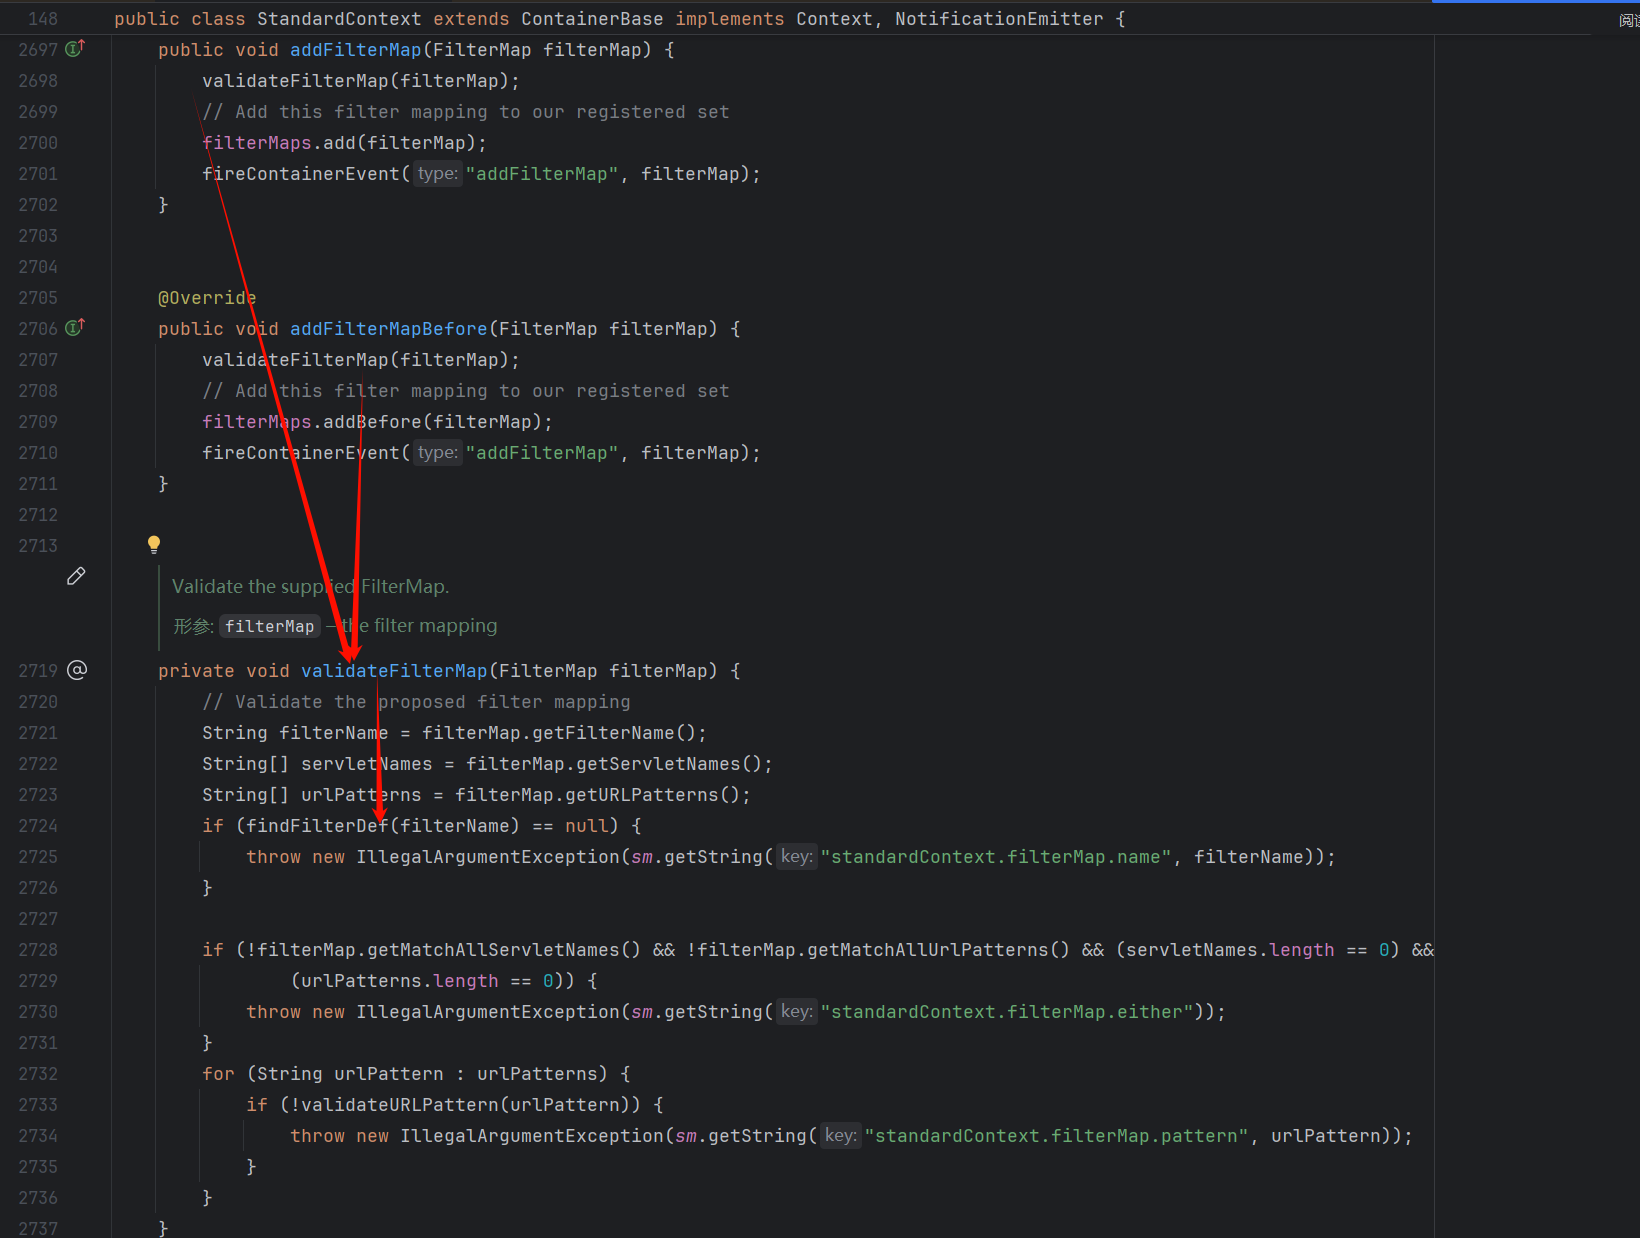Click the 'key:' hint before standardContext.filterMap.either

pos(796,1012)
